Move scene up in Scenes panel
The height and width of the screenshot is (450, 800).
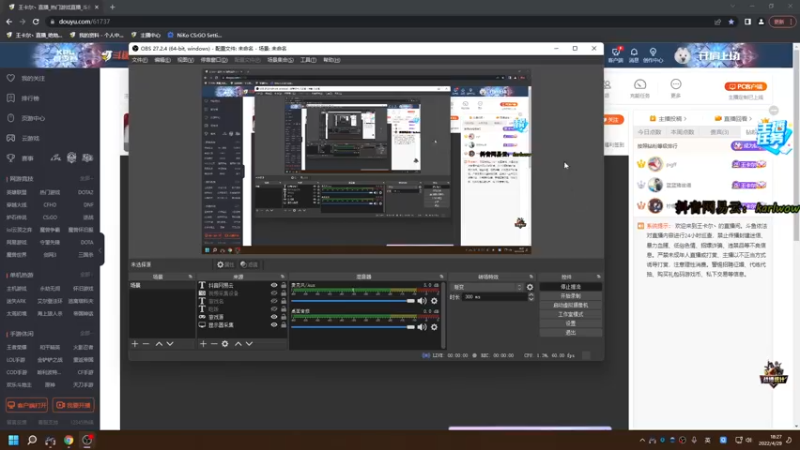tap(159, 344)
